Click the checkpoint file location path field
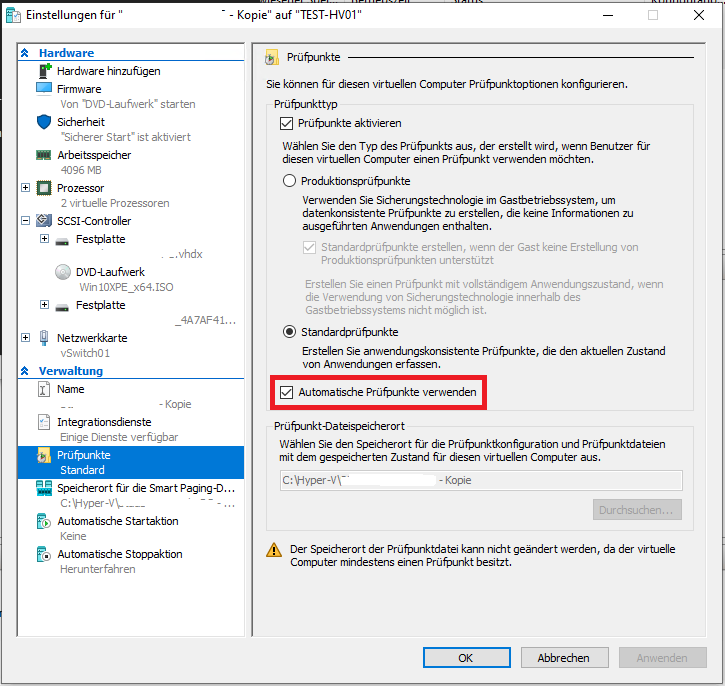The image size is (725, 686). pos(480,480)
